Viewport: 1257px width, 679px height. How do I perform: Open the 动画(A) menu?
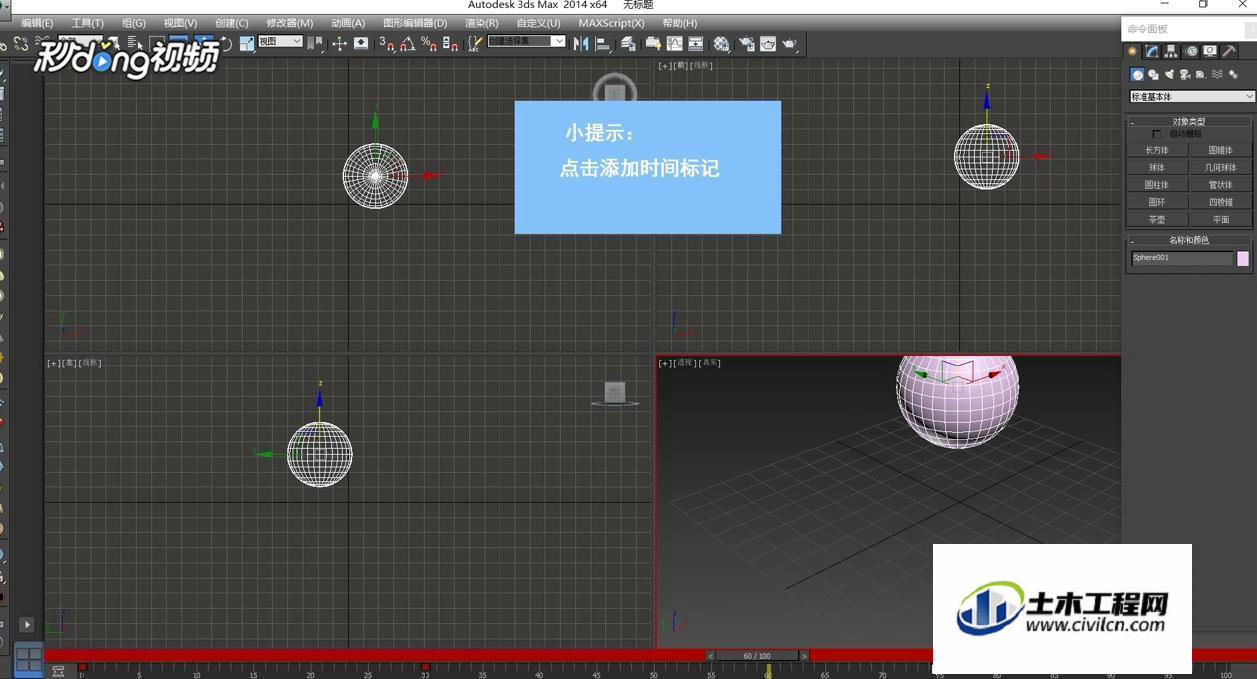tap(347, 23)
